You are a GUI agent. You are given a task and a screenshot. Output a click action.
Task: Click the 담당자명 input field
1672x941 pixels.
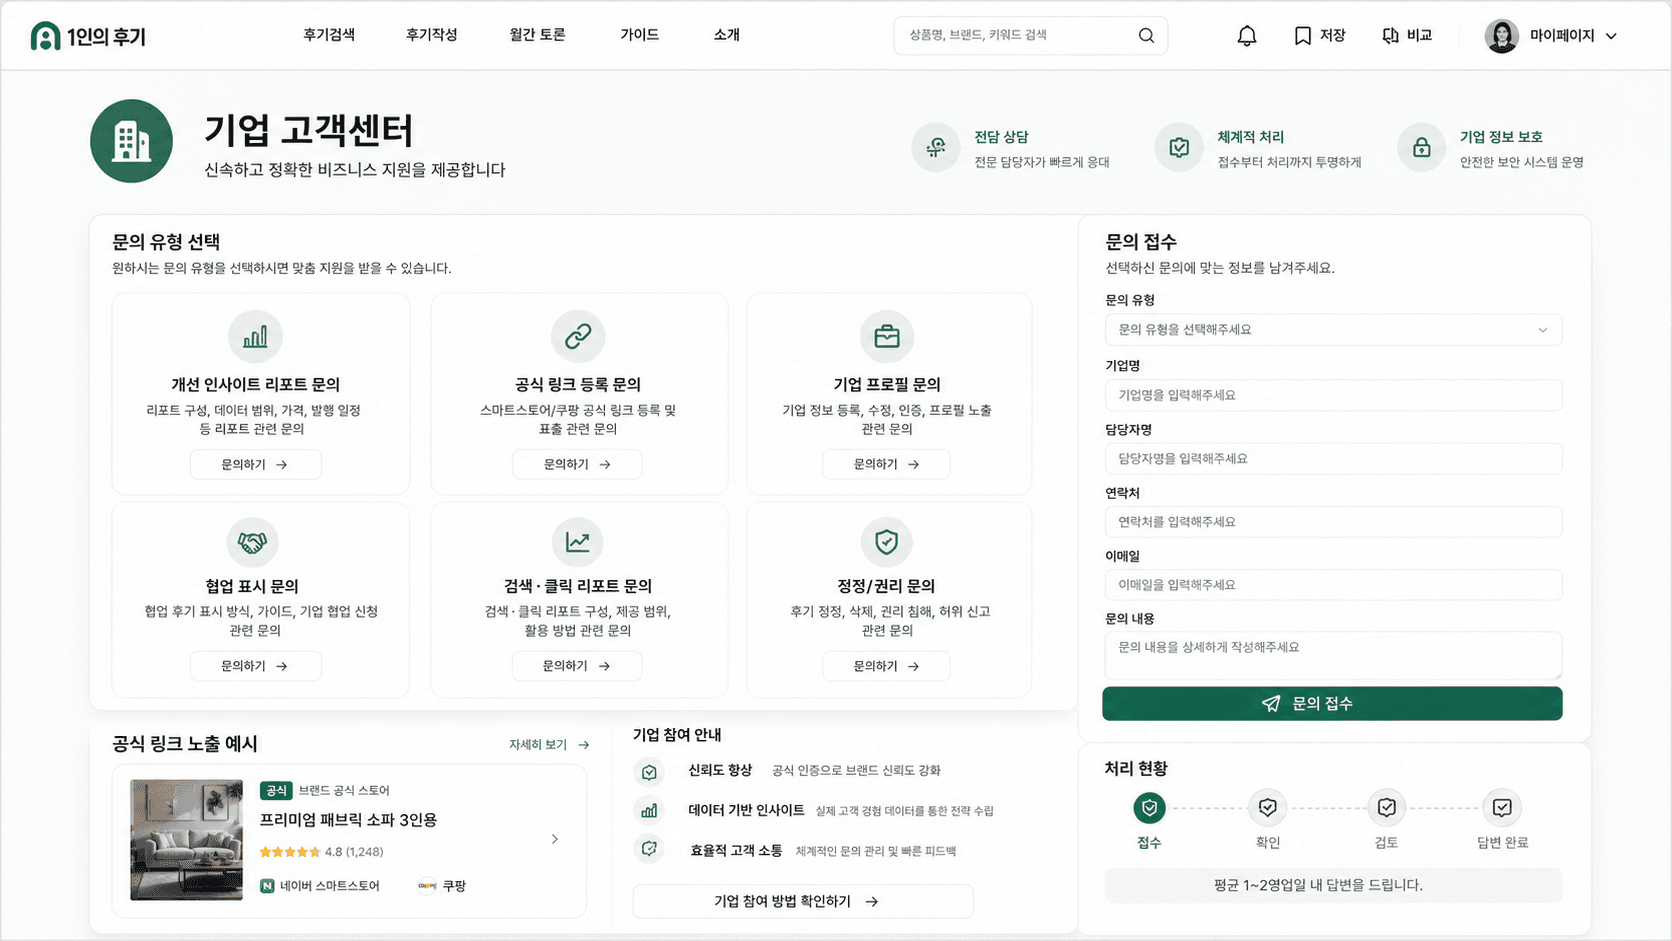click(x=1333, y=459)
